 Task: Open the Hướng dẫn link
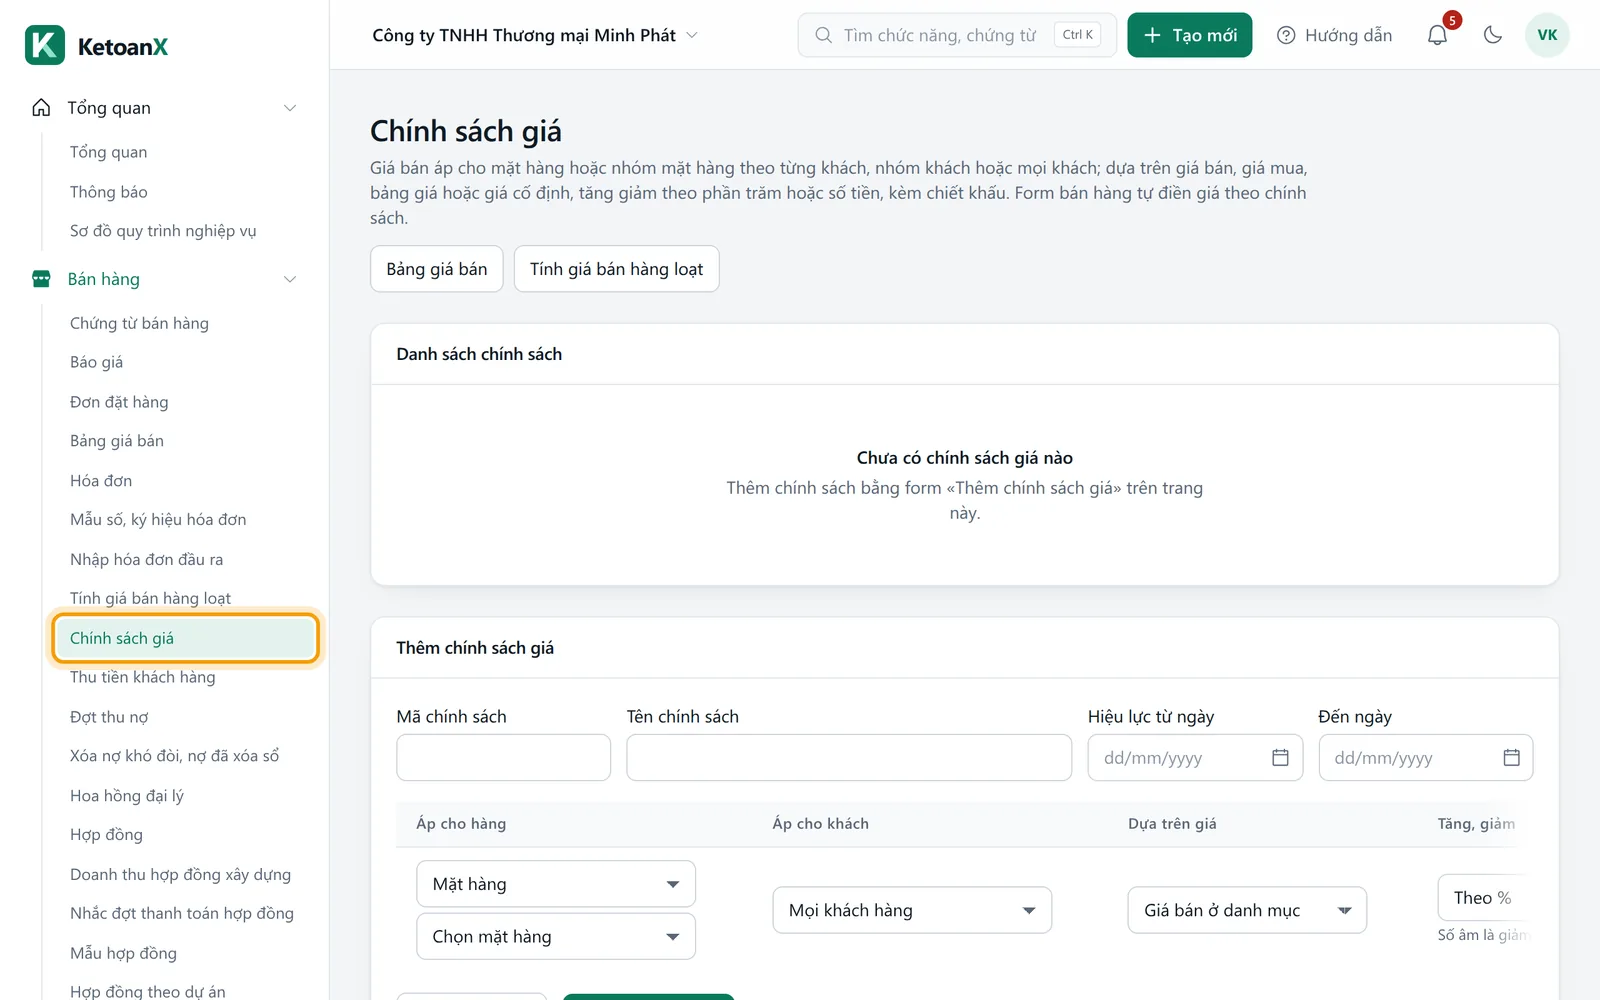(1334, 35)
